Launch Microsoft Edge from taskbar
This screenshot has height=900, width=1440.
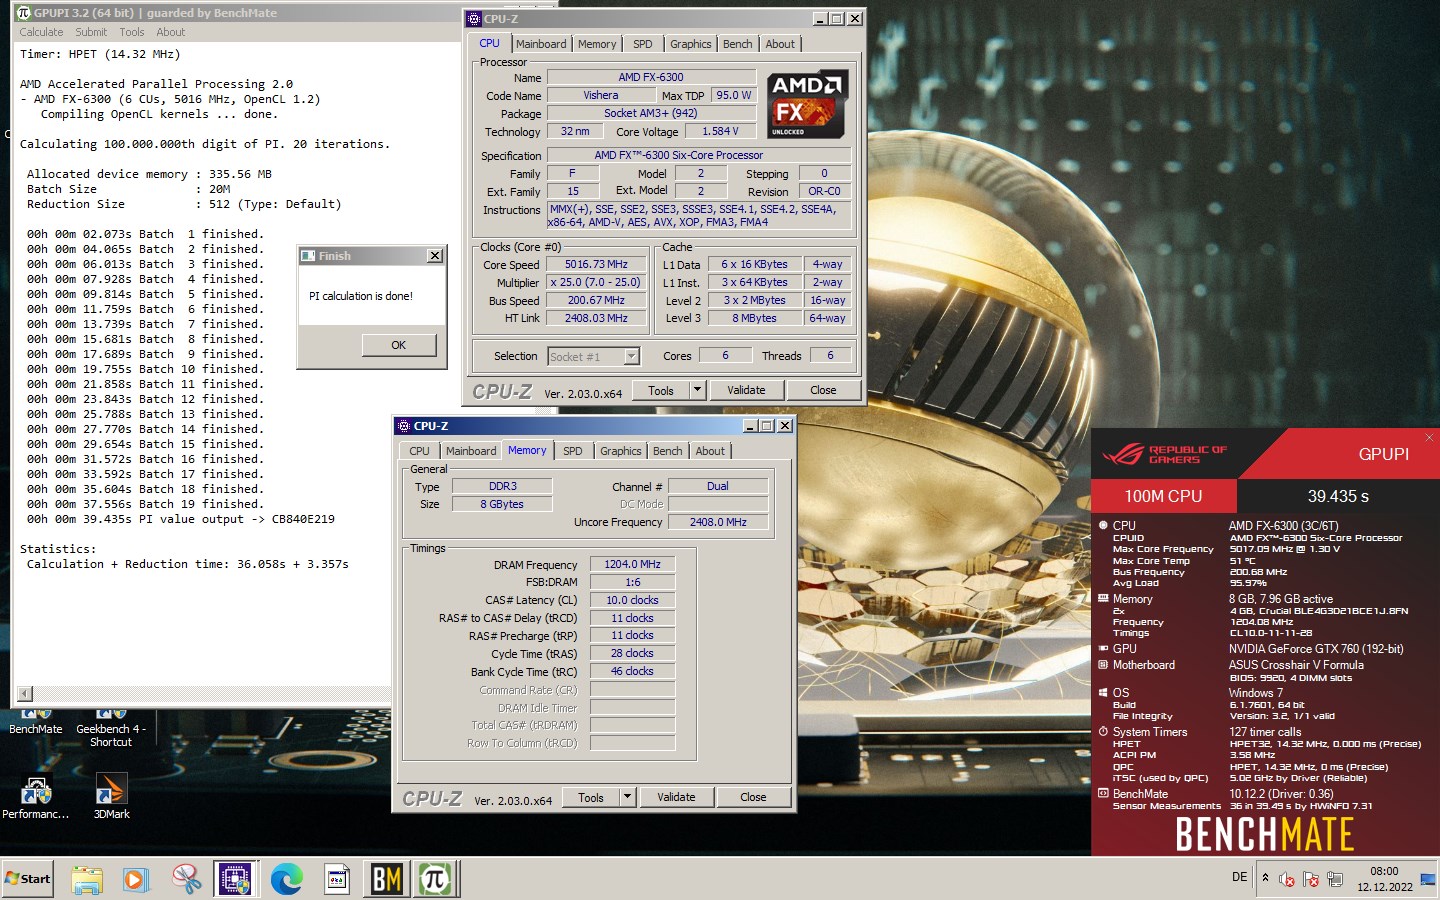click(287, 879)
